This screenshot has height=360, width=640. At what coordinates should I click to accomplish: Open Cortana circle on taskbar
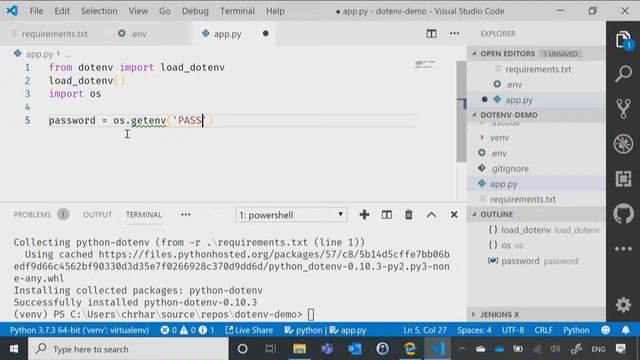[x=242, y=349]
